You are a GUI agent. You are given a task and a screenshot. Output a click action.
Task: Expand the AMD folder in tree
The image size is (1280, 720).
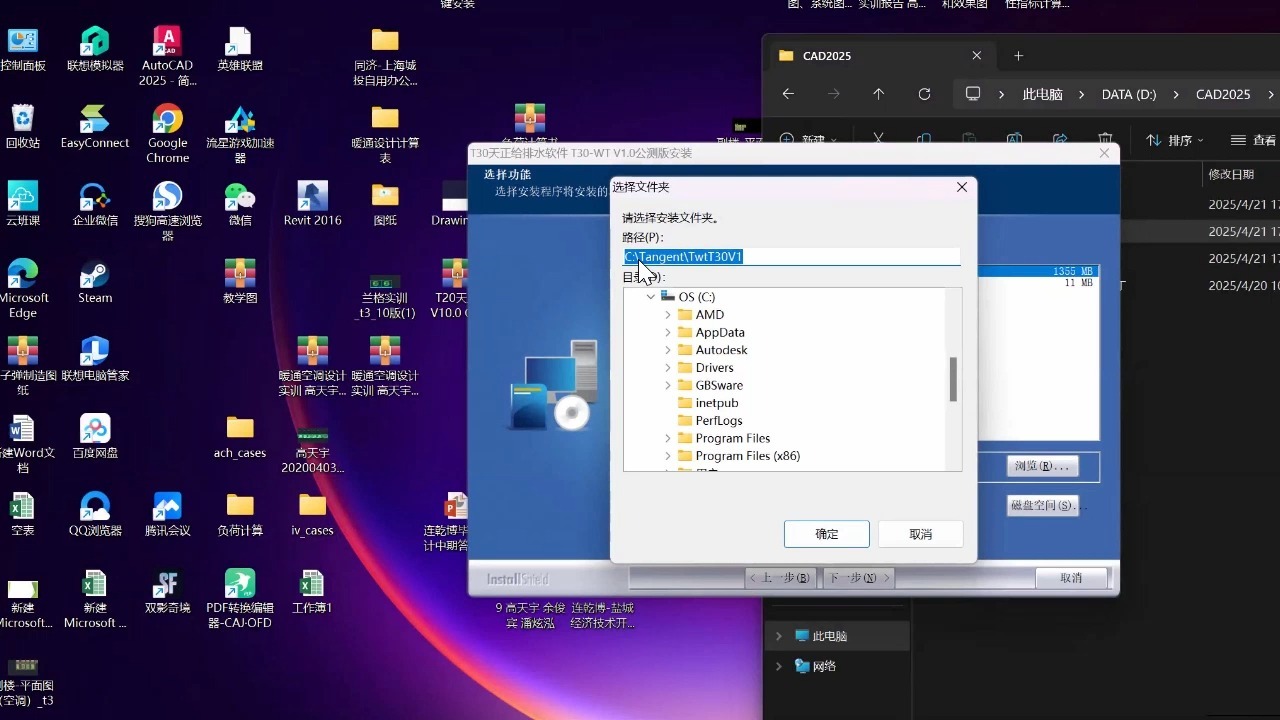pos(668,315)
